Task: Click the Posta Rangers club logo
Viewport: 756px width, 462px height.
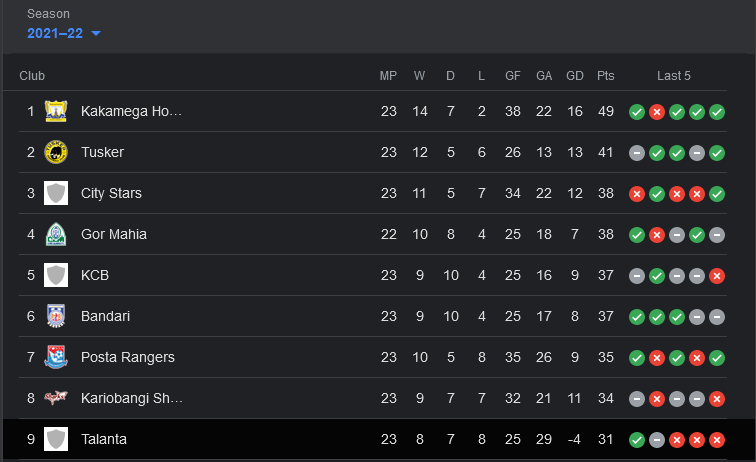Action: [56, 357]
